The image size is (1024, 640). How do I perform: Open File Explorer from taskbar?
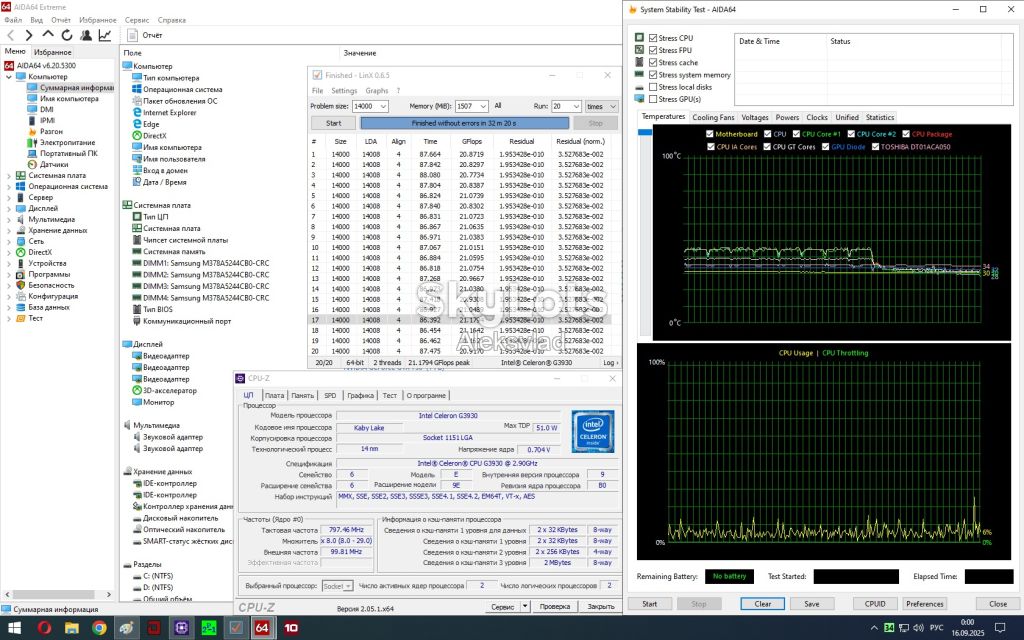click(72, 628)
